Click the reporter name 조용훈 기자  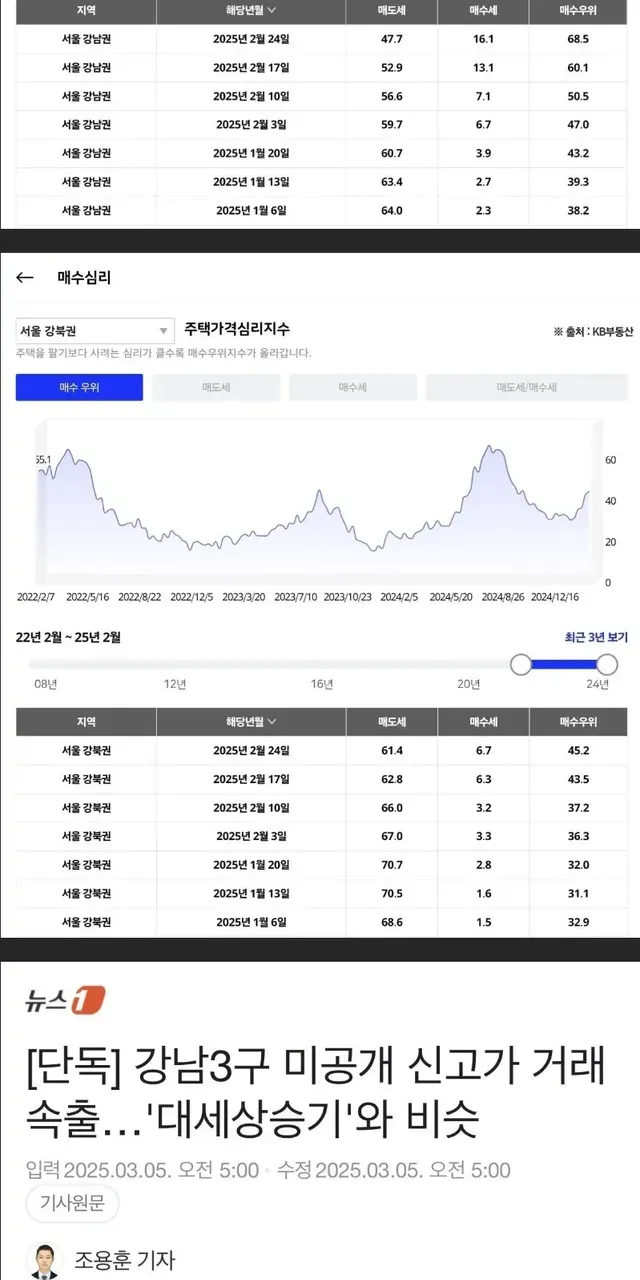pos(125,1260)
